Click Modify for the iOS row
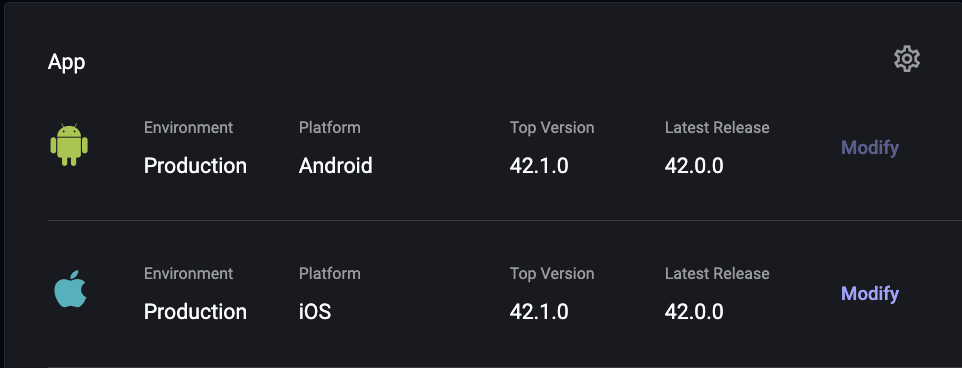 869,294
